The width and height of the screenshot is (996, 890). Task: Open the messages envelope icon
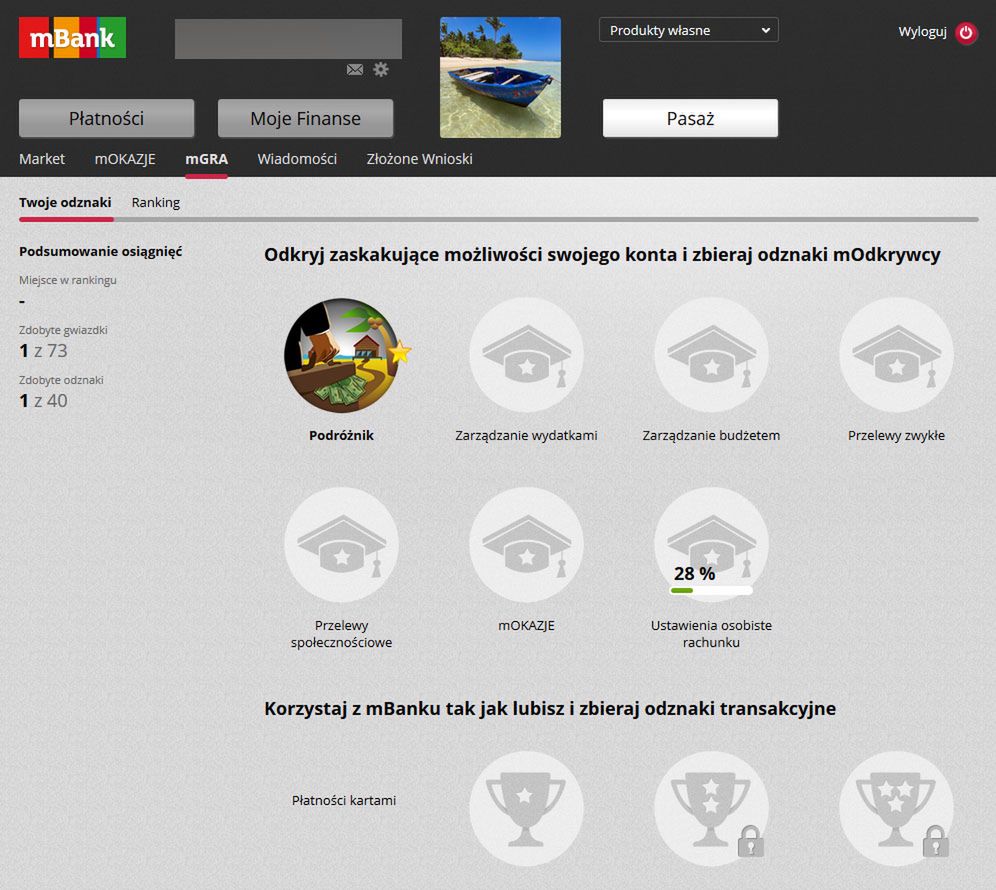point(355,69)
